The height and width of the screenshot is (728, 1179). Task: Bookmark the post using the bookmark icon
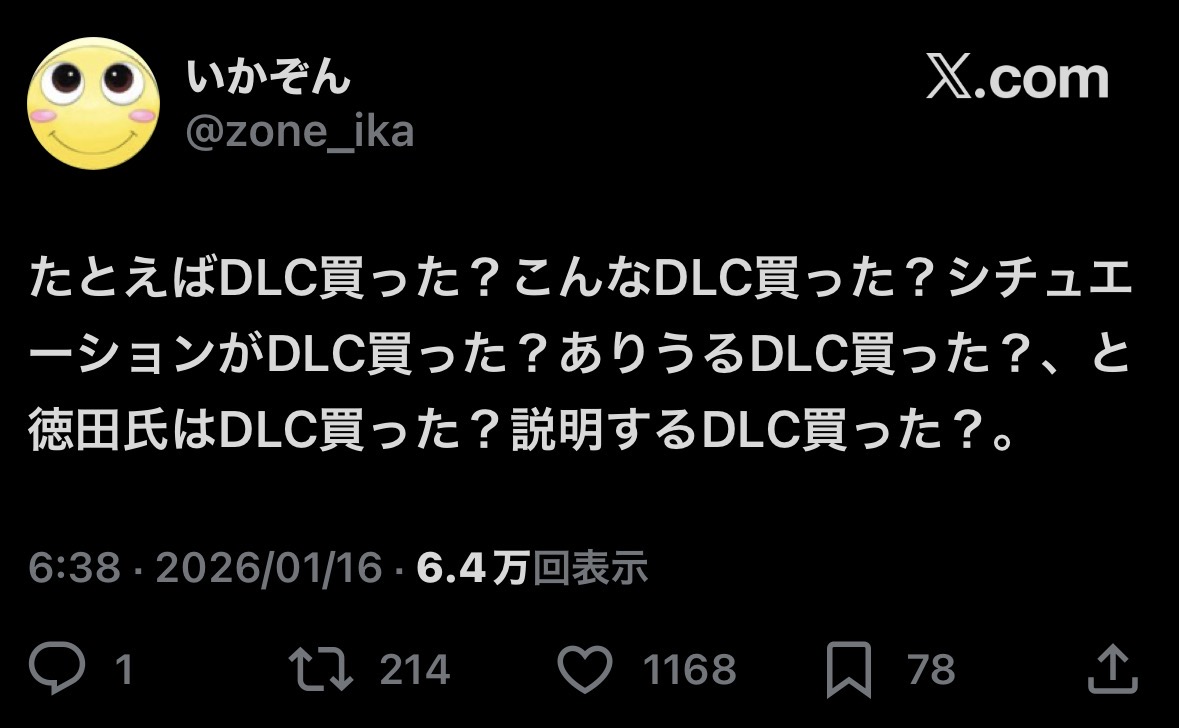[x=849, y=669]
